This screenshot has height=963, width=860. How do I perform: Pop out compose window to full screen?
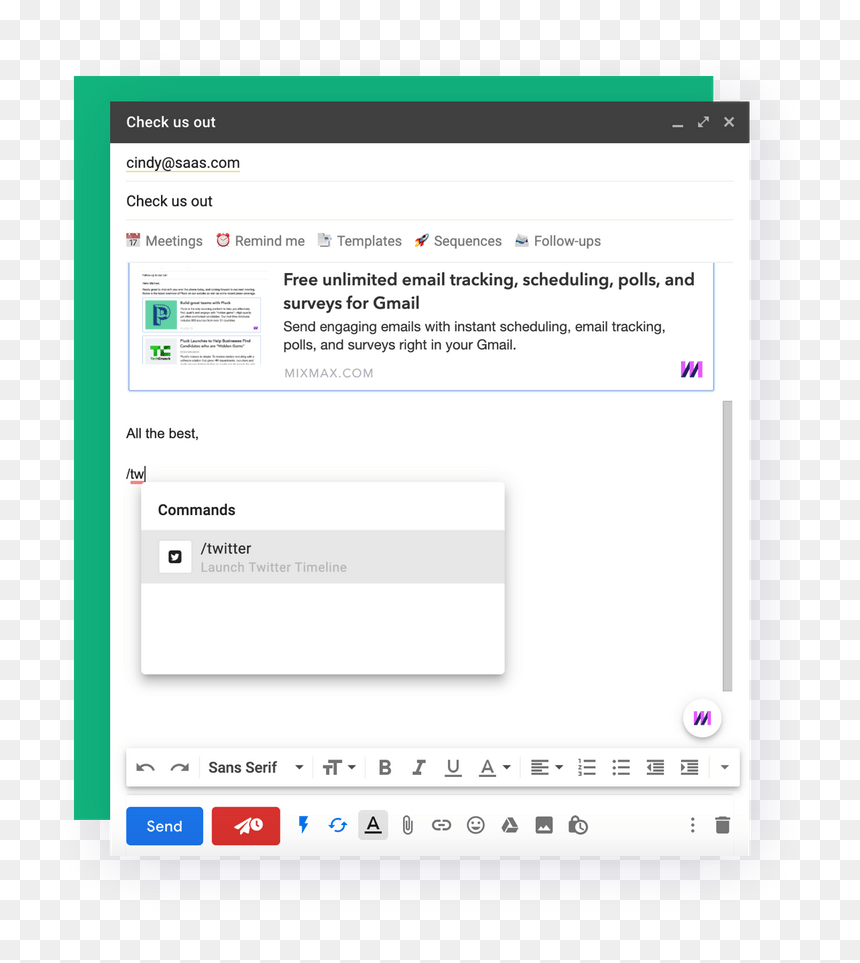click(703, 122)
